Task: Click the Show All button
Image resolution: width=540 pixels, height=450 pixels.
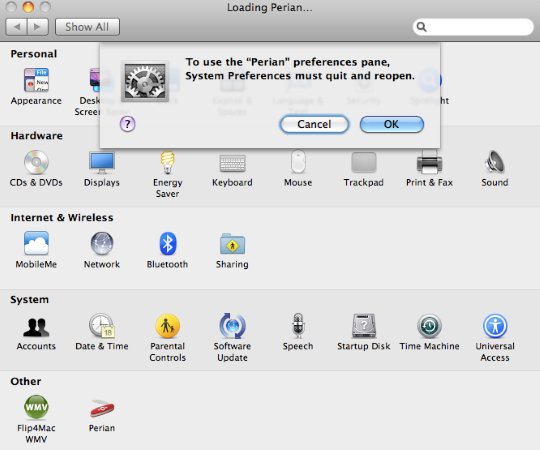Action: point(87,27)
